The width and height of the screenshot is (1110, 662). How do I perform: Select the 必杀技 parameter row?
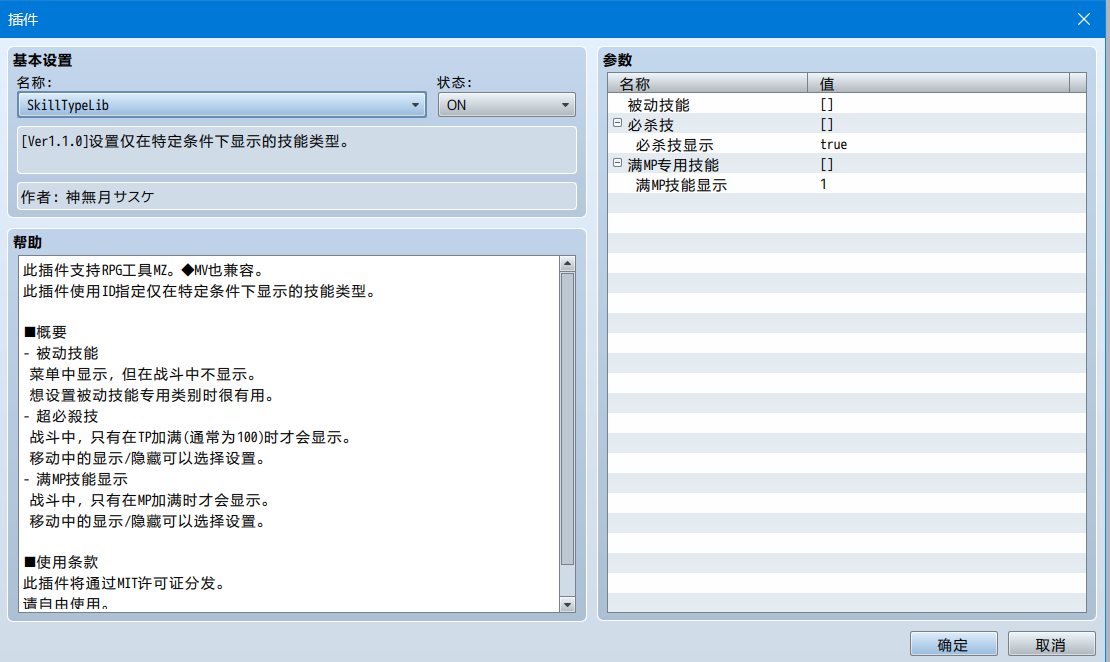(847, 124)
